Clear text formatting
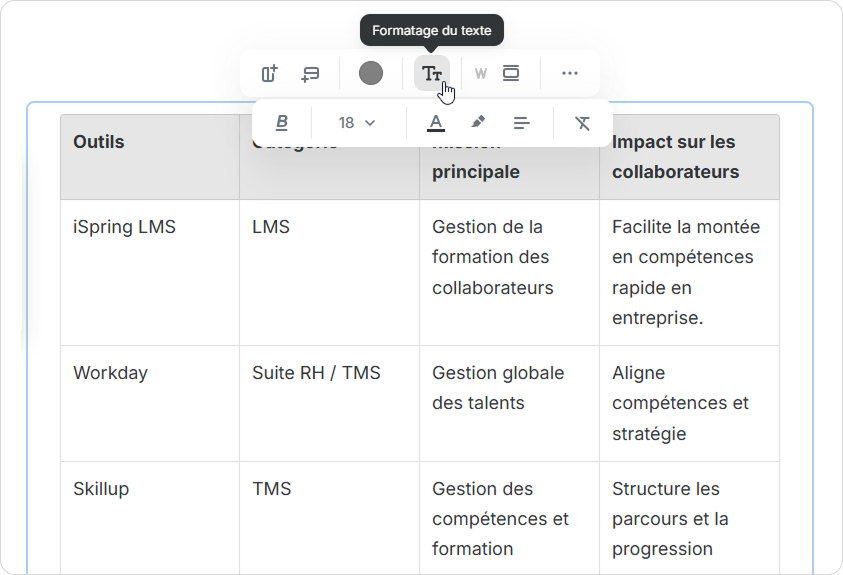 pos(583,123)
